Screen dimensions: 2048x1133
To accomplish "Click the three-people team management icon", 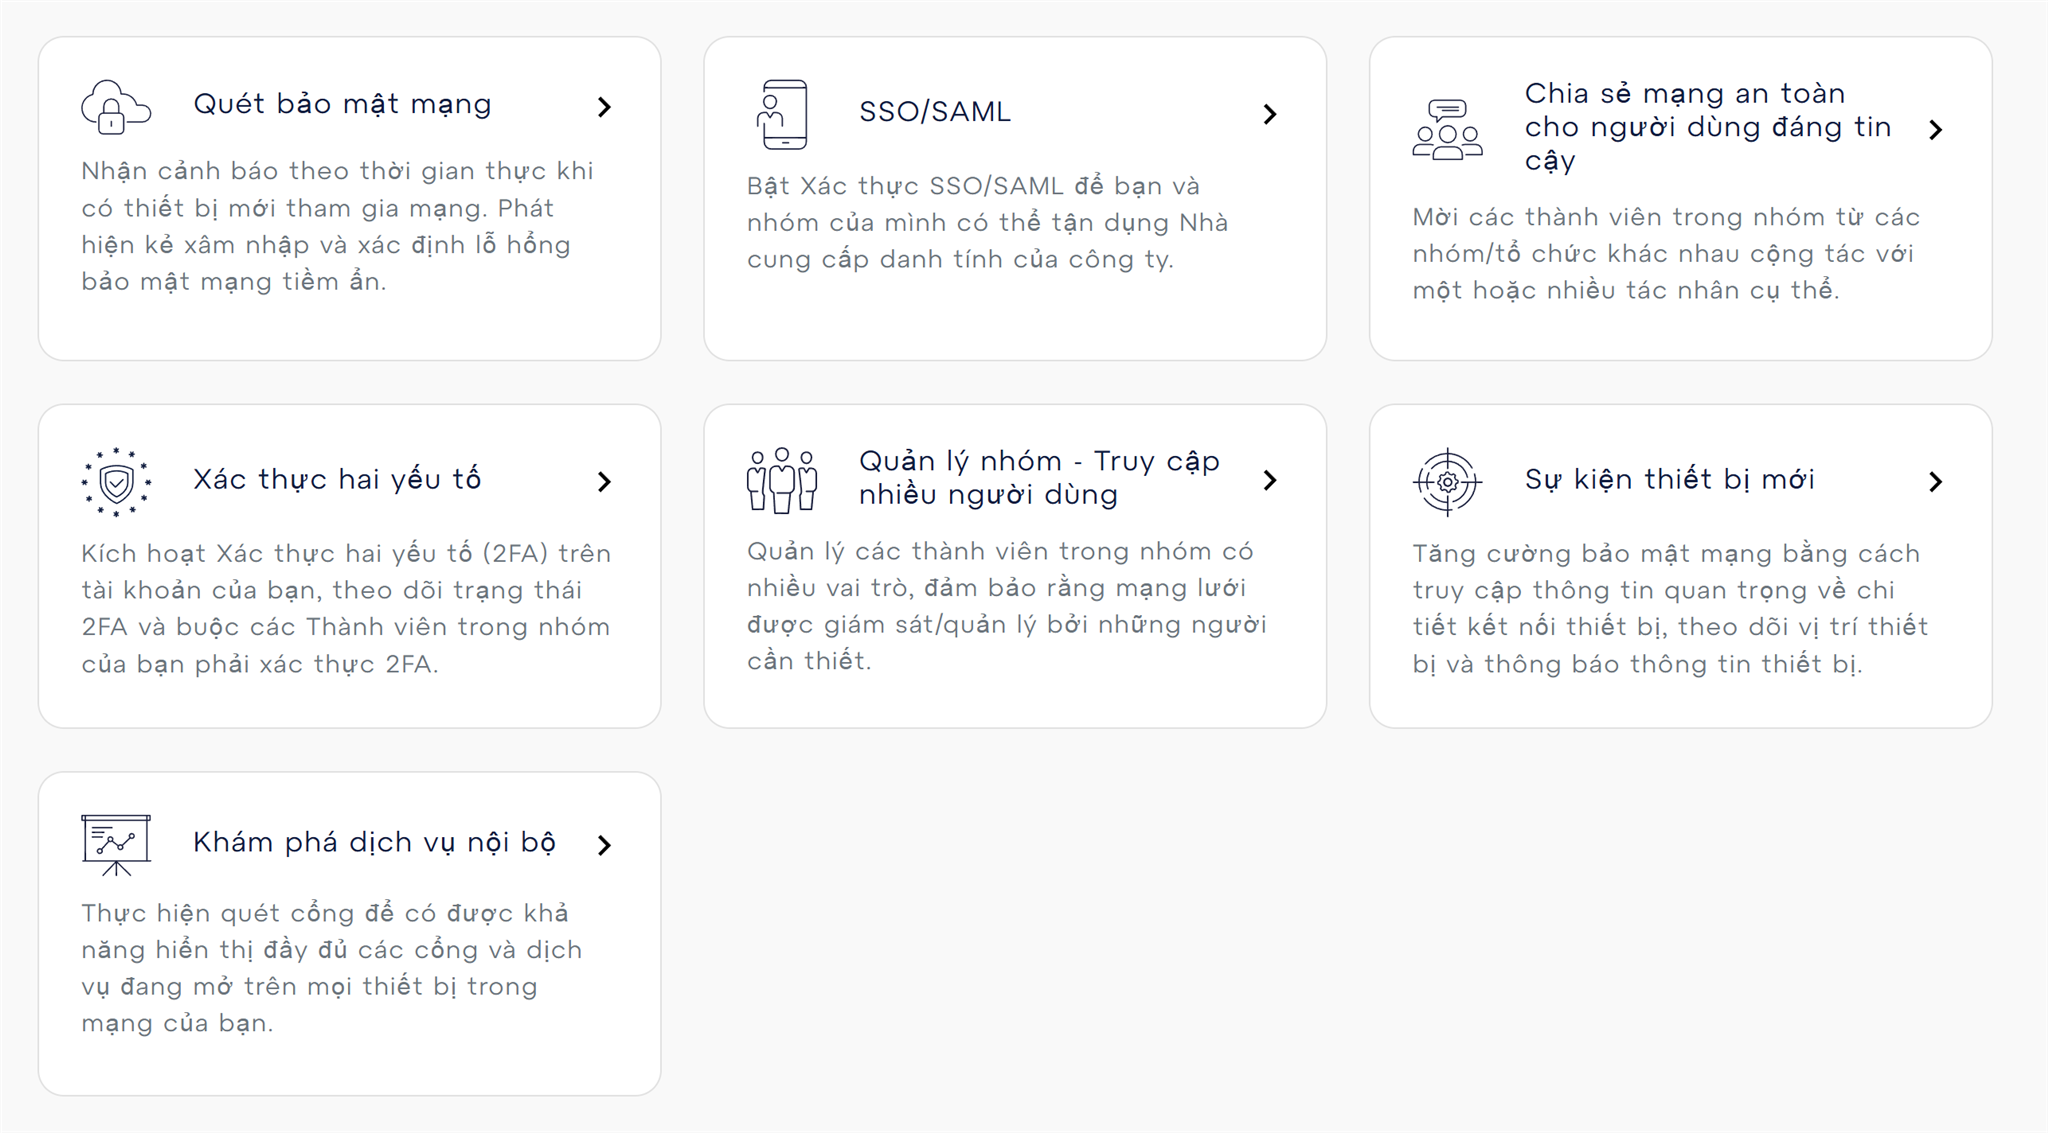I will [x=782, y=480].
